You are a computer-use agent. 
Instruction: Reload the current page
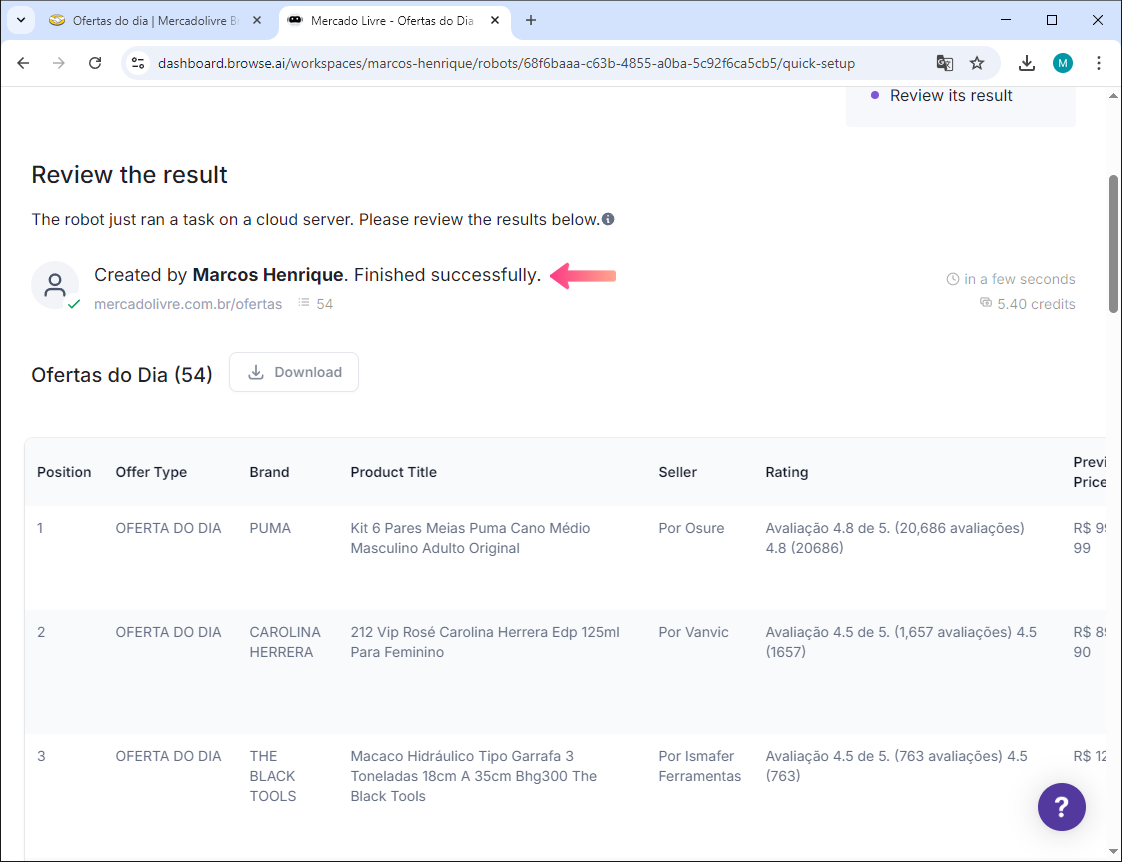(x=95, y=63)
